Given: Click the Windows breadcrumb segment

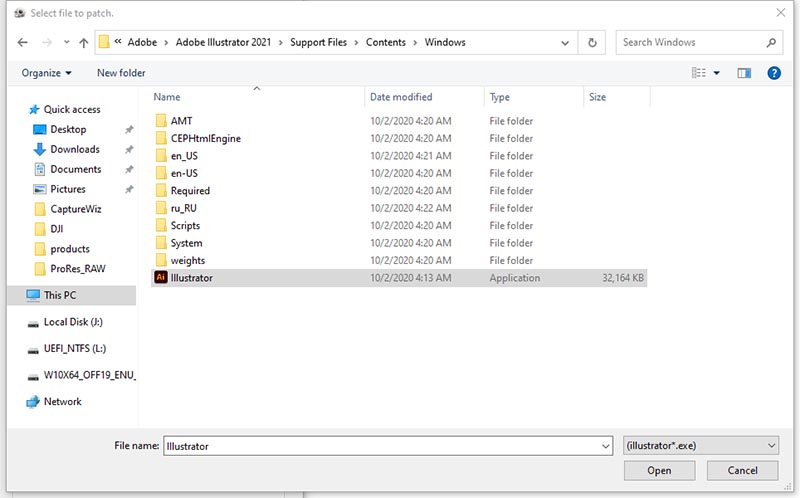Looking at the screenshot, I should [x=445, y=42].
